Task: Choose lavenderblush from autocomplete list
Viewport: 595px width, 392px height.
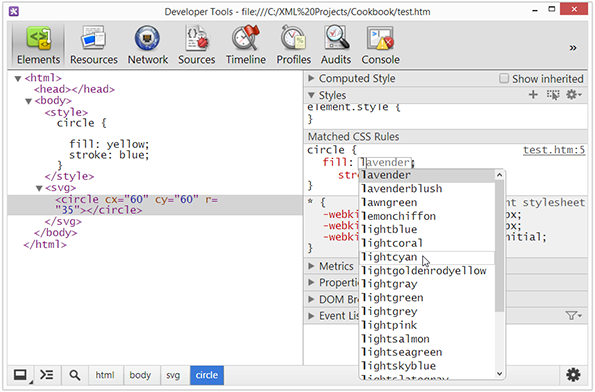Action: [x=427, y=189]
